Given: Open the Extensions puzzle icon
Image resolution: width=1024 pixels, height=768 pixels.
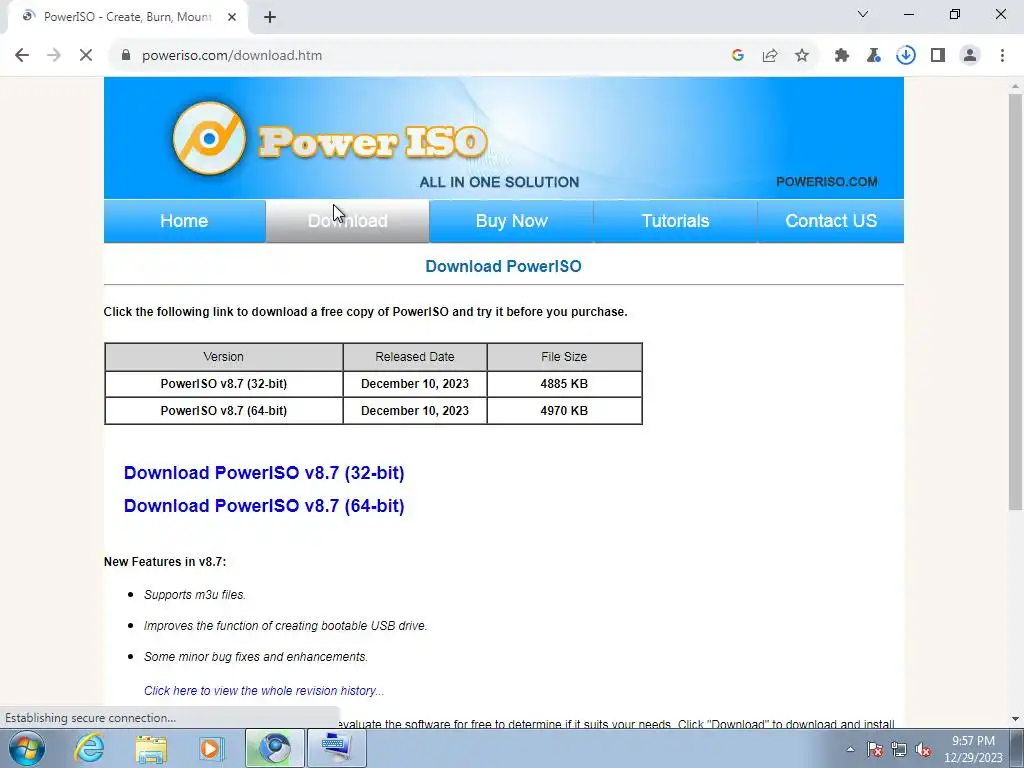Looking at the screenshot, I should click(x=842, y=56).
